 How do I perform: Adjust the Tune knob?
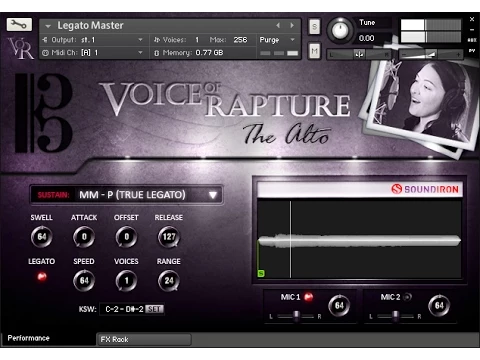click(x=340, y=31)
